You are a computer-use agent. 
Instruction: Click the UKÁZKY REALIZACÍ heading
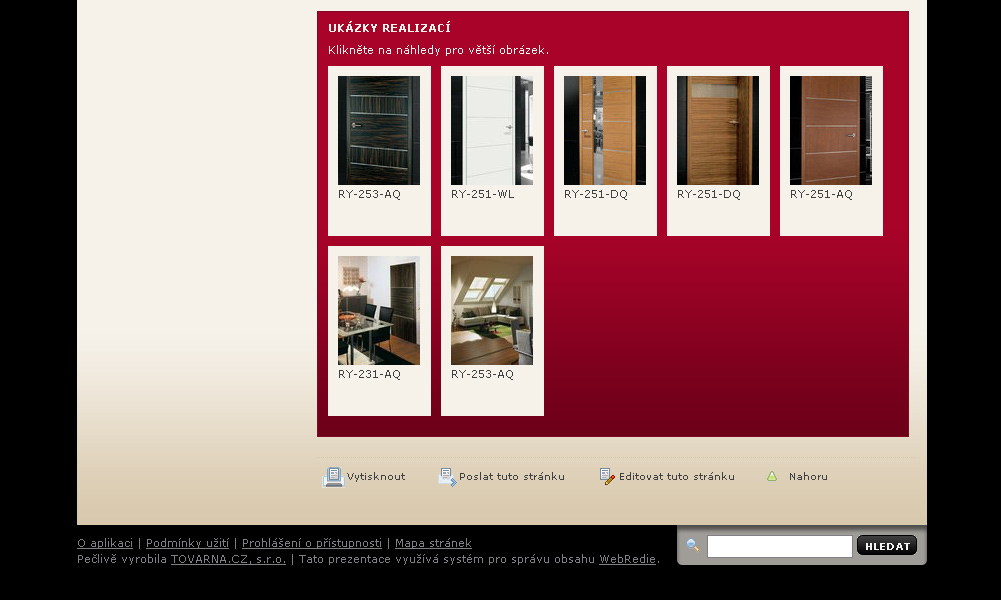tap(389, 28)
